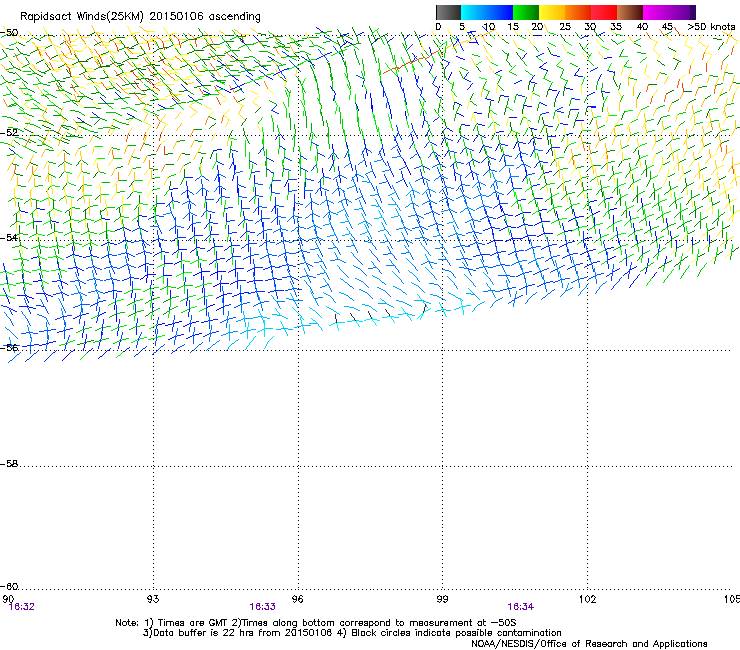Click the NOAA/NESDIS credit text
740x650 pixels.
tap(589, 644)
